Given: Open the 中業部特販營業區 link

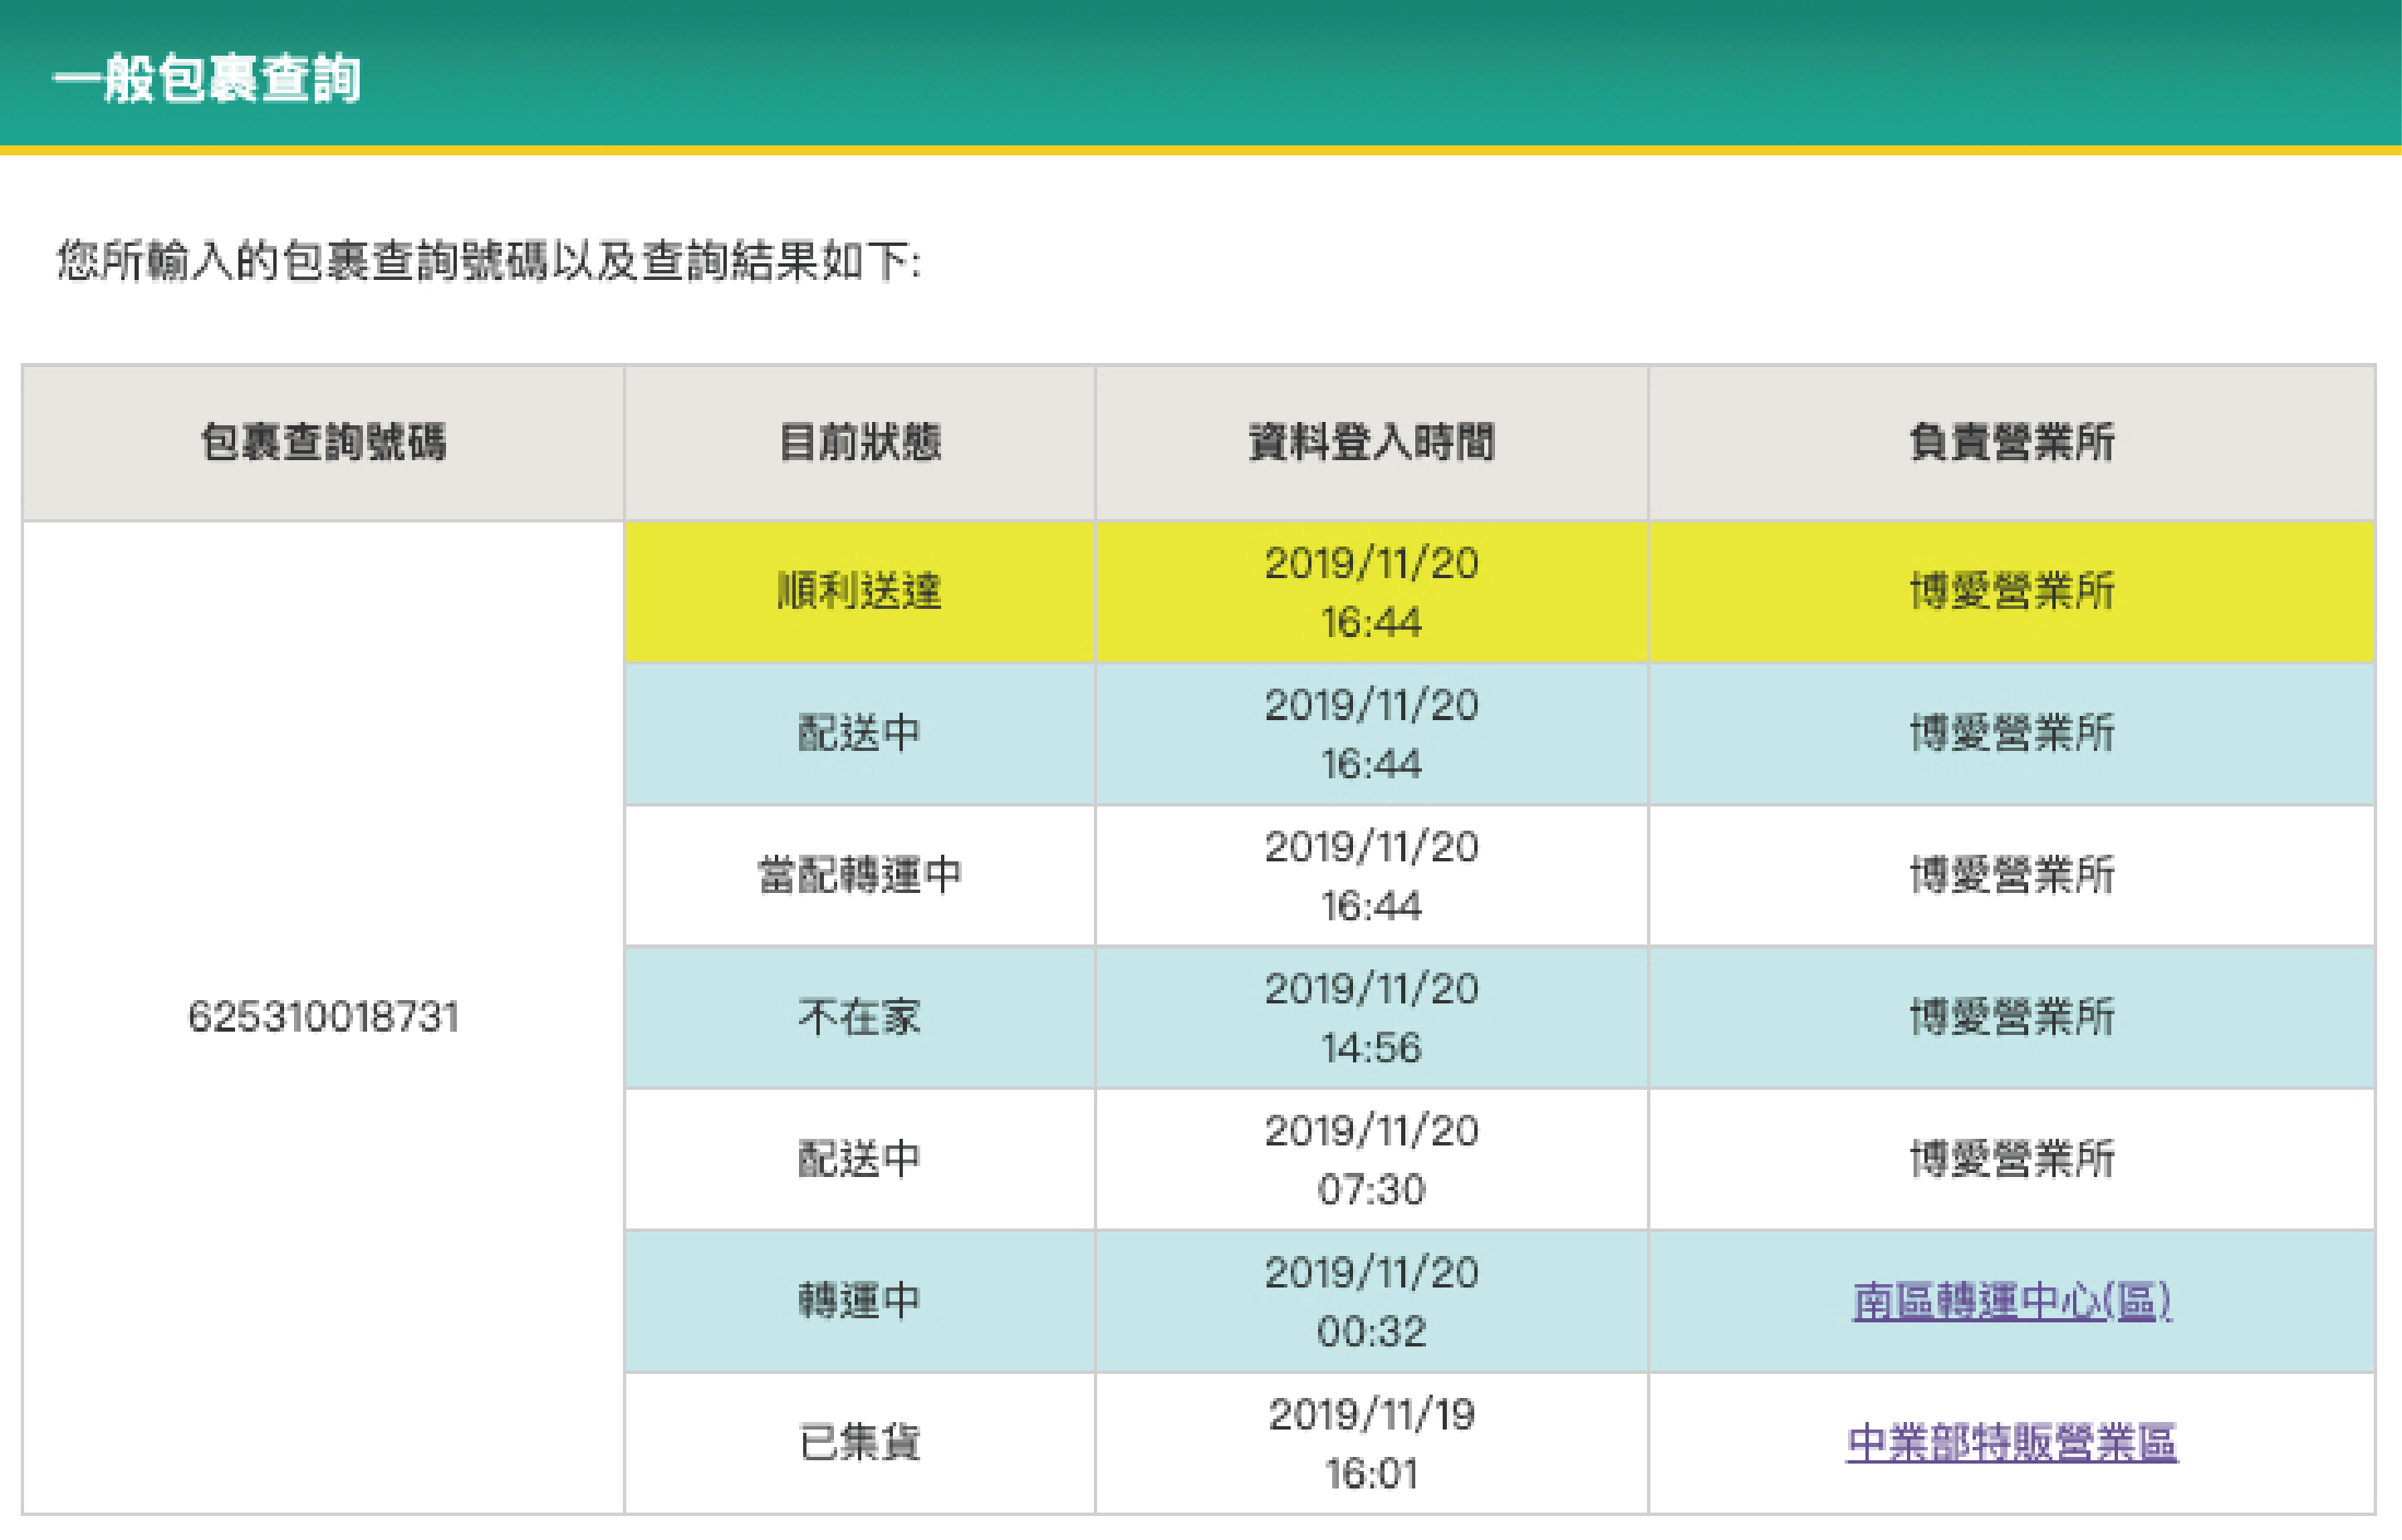Looking at the screenshot, I should click(x=2011, y=1443).
